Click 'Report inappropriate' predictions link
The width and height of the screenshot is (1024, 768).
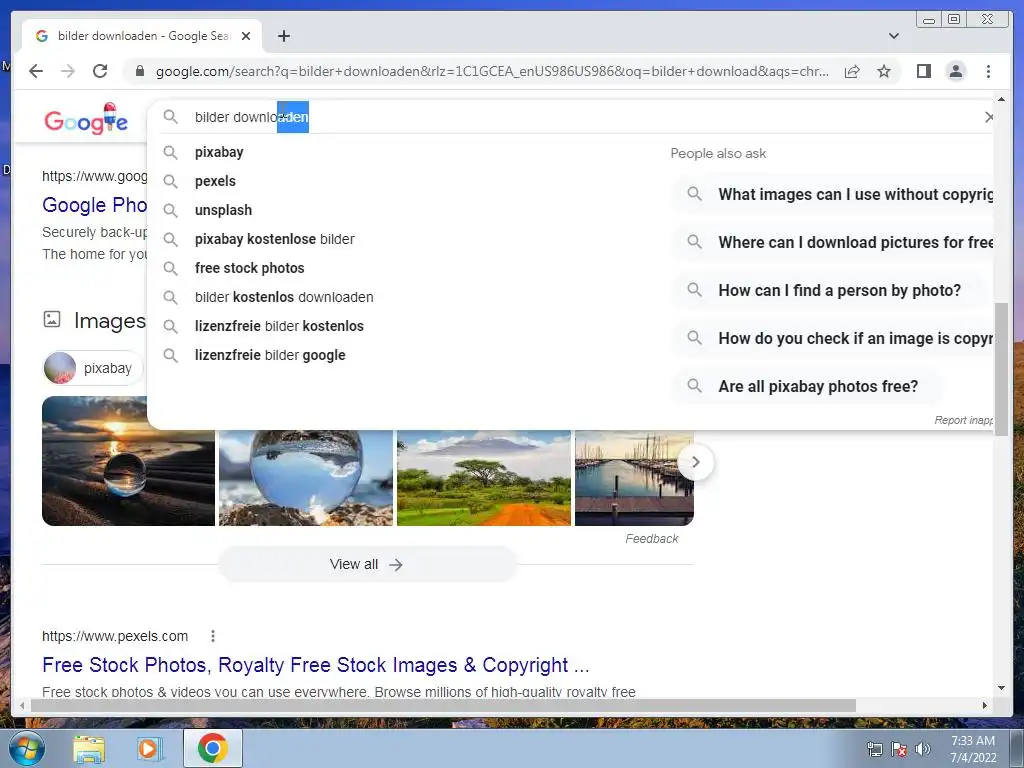click(x=963, y=420)
